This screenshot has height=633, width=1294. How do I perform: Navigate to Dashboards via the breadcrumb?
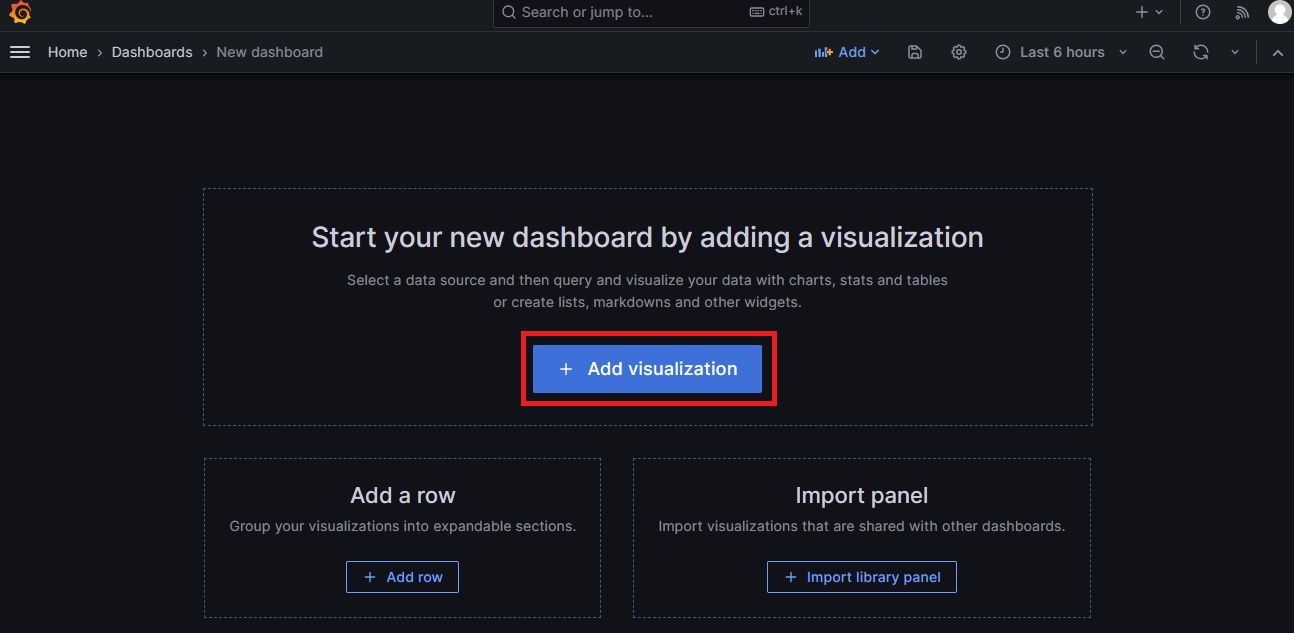(x=152, y=51)
